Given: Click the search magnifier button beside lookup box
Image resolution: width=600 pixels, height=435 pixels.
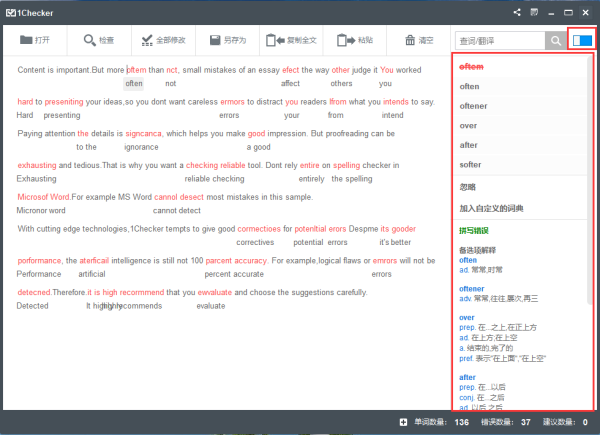Looking at the screenshot, I should (555, 40).
